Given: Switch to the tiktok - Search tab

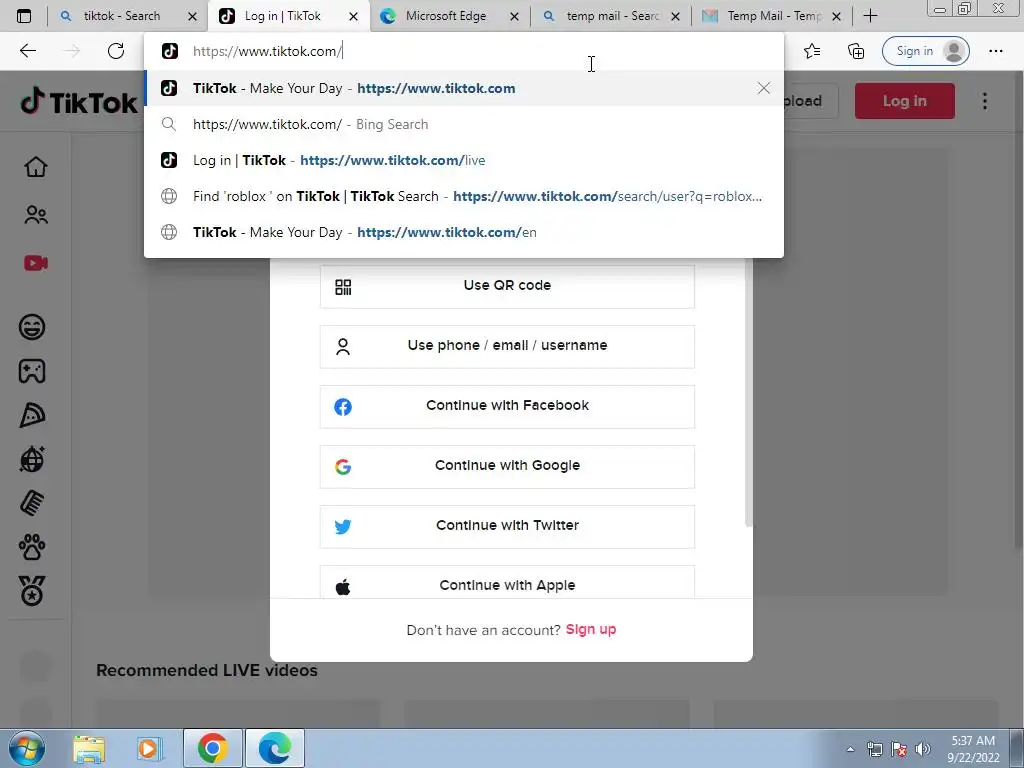Looking at the screenshot, I should click(x=120, y=16).
